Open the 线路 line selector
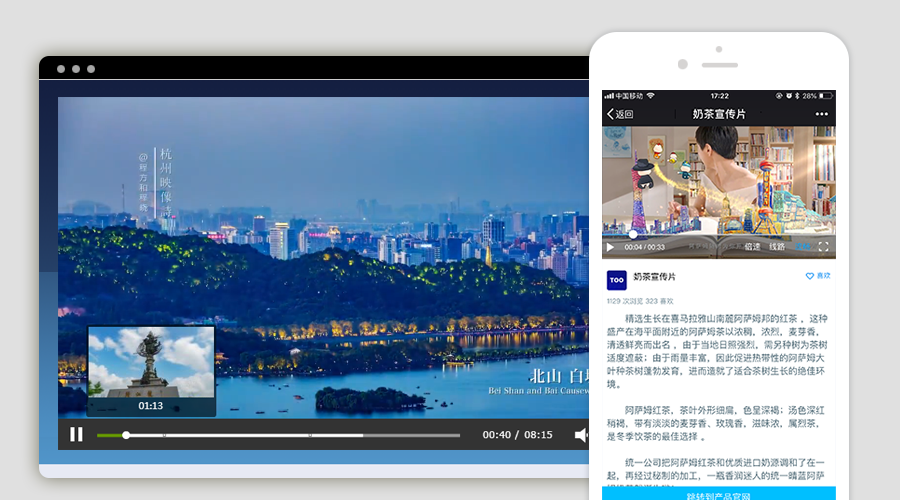Viewport: 900px width, 500px height. pos(777,246)
